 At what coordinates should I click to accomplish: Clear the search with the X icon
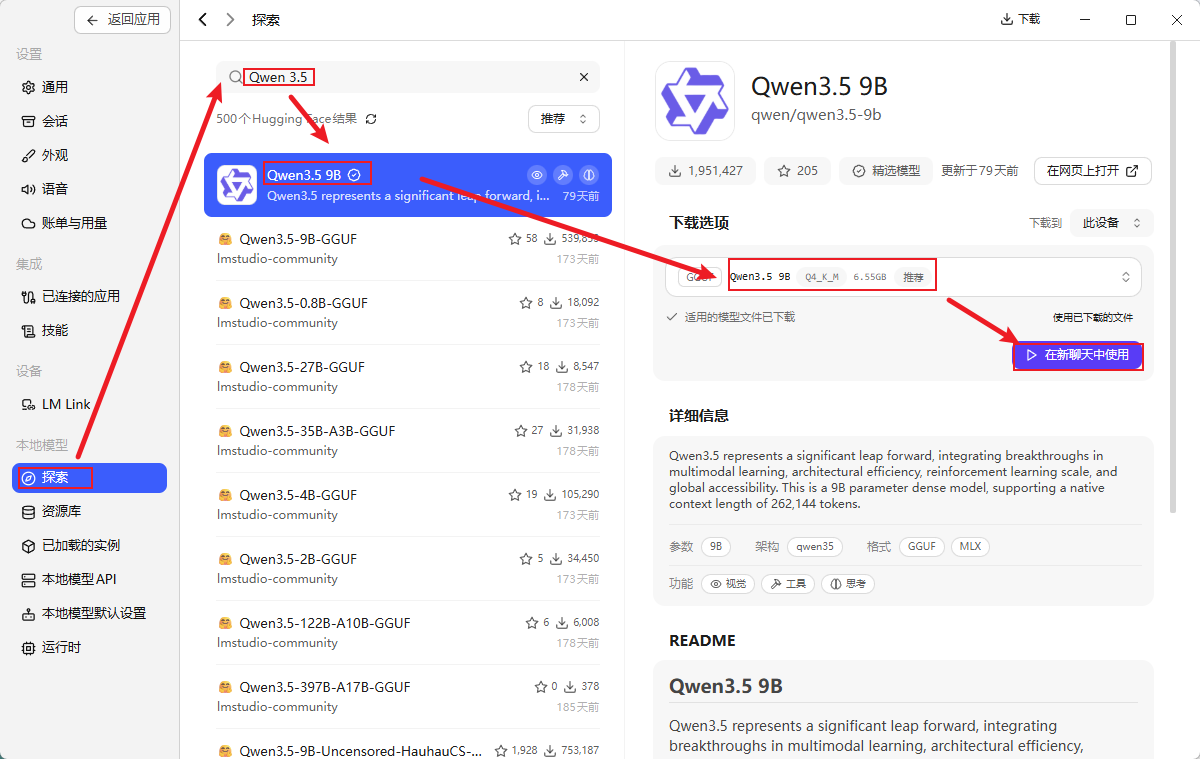(584, 77)
